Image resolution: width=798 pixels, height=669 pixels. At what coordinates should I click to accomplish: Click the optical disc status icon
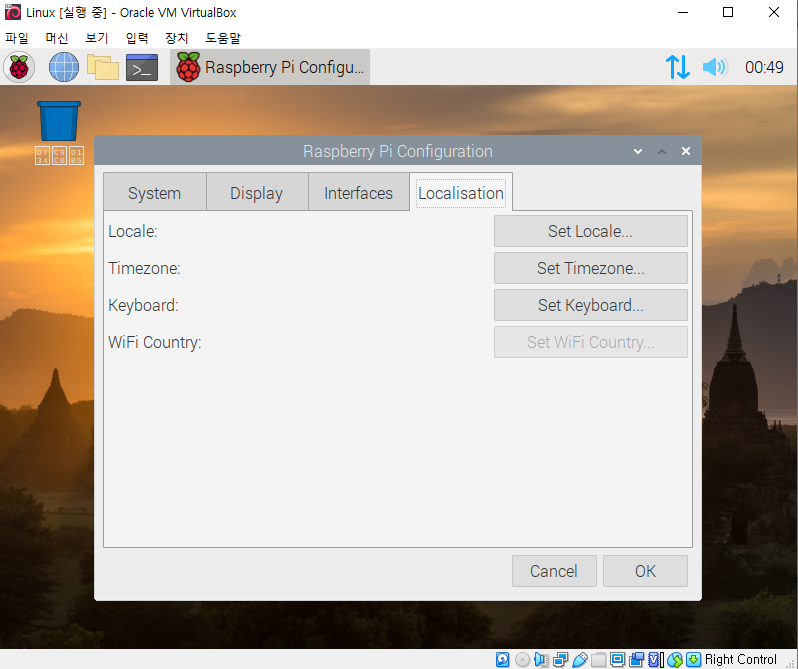click(522, 659)
